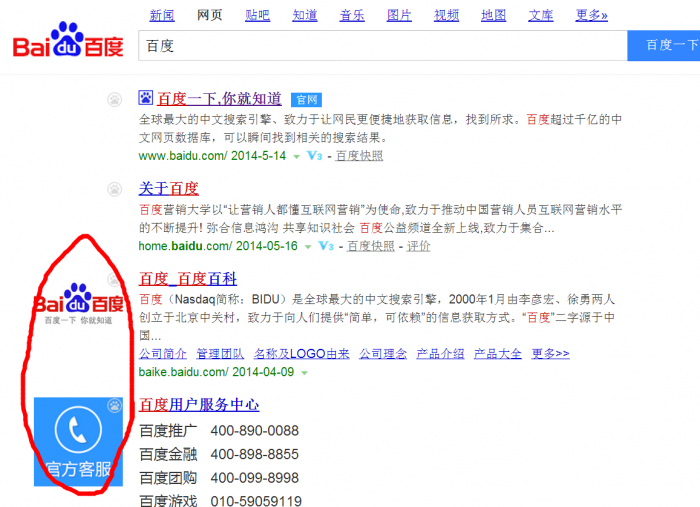Switch to the 贴吧 tab
The width and height of the screenshot is (700, 507).
click(x=258, y=16)
